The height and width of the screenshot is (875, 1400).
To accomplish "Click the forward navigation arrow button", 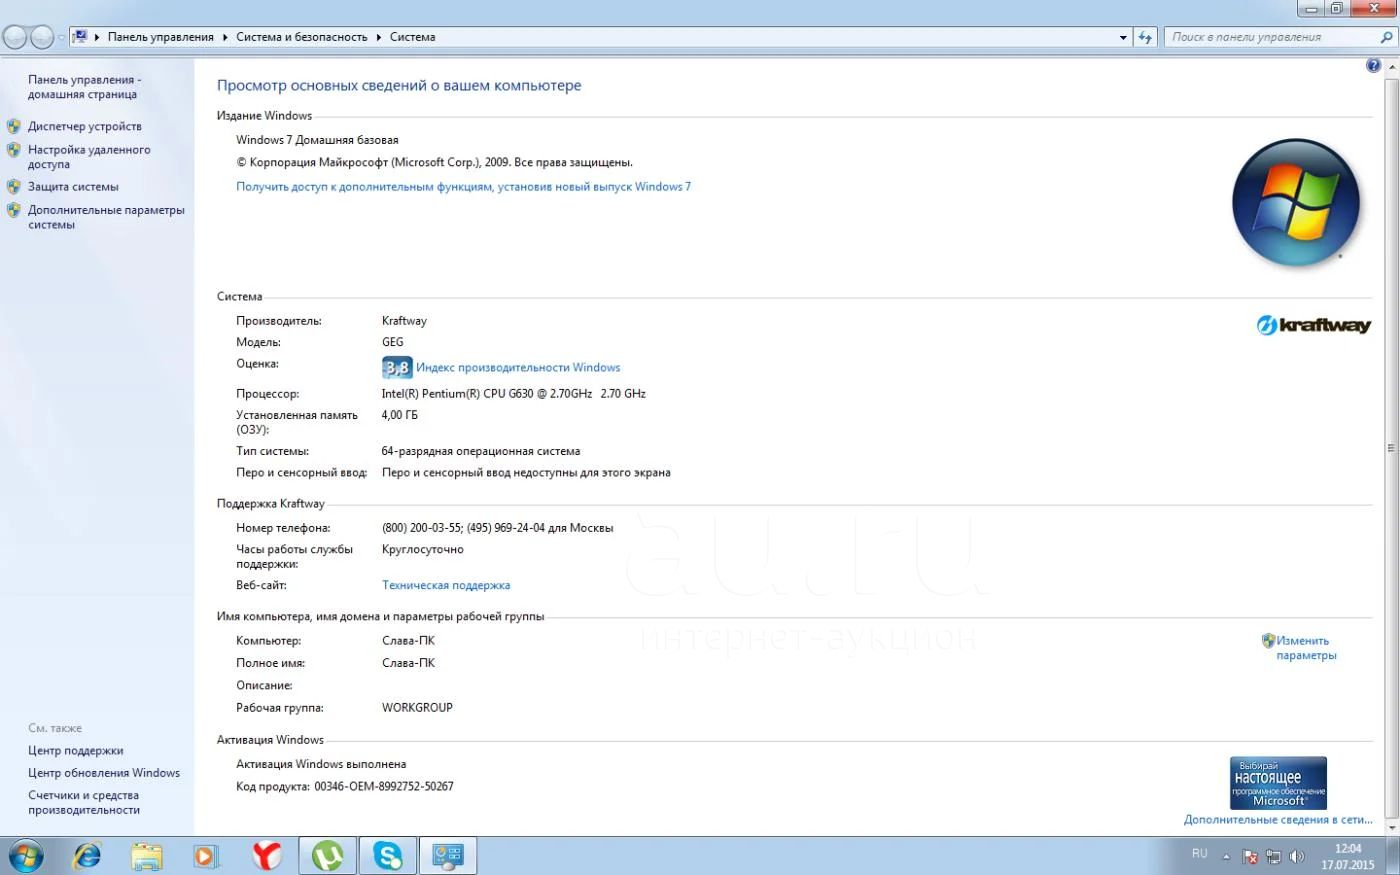I will point(42,38).
